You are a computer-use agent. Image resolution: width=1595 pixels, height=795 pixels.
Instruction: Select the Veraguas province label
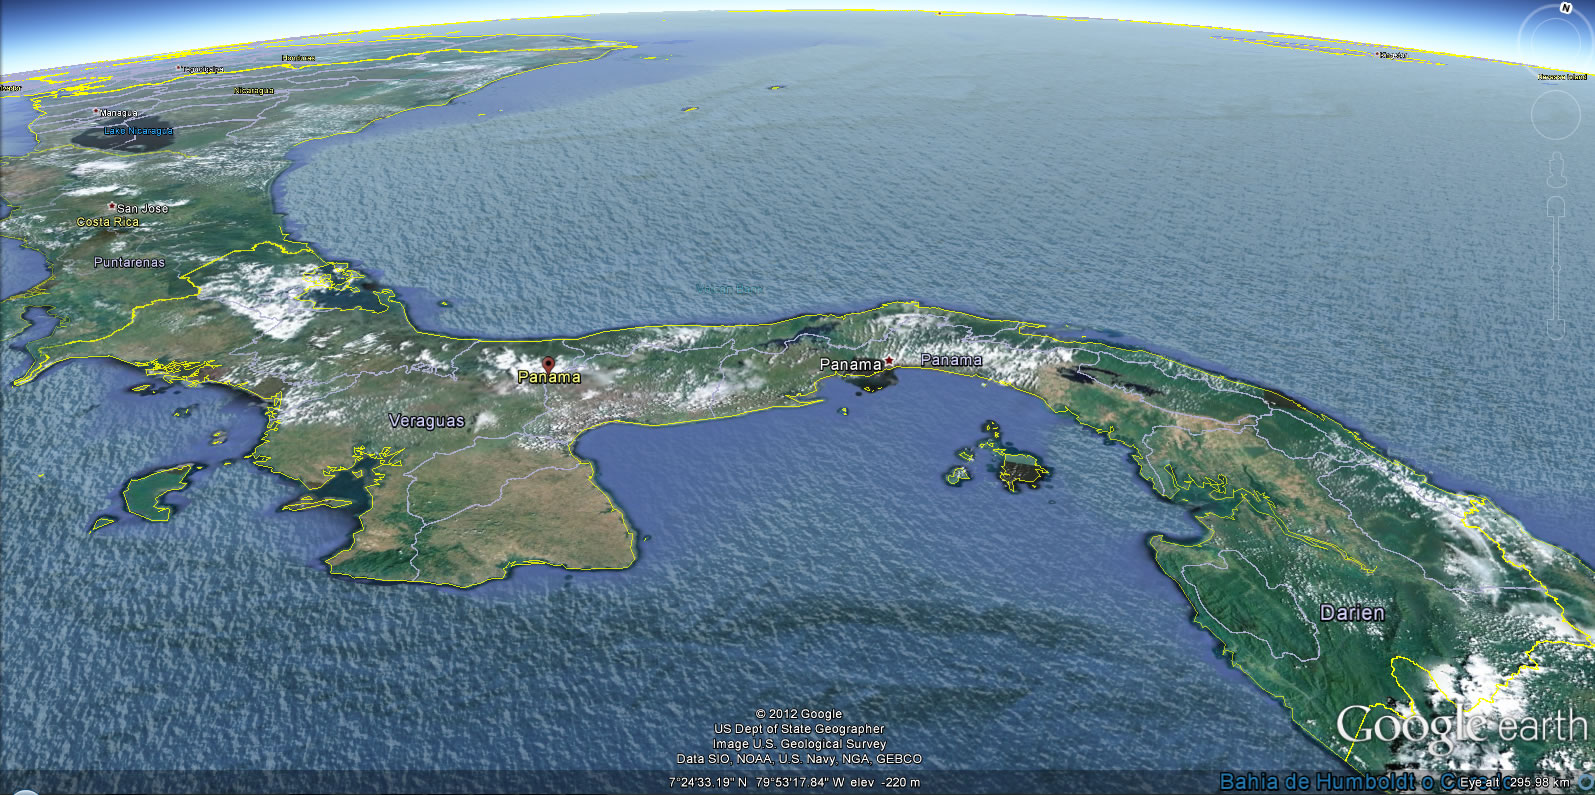pyautogui.click(x=426, y=421)
